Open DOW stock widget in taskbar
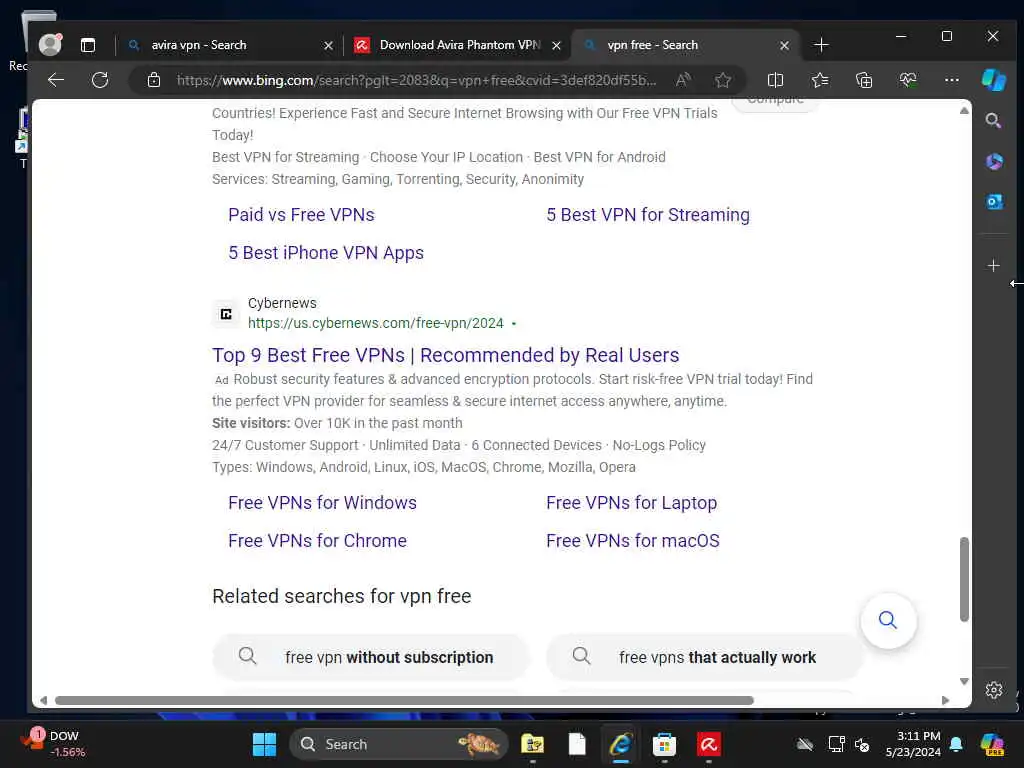The height and width of the screenshot is (768, 1024). [52, 744]
